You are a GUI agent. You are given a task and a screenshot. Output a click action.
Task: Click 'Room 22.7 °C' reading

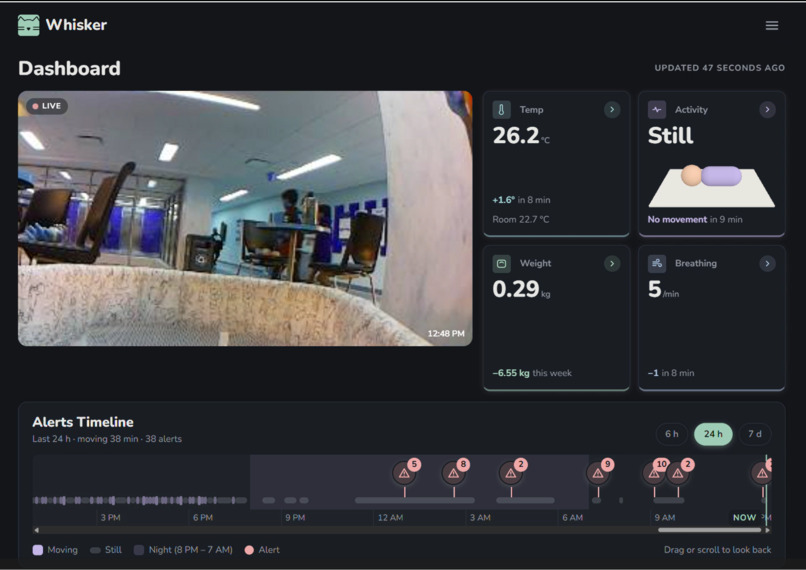521,219
